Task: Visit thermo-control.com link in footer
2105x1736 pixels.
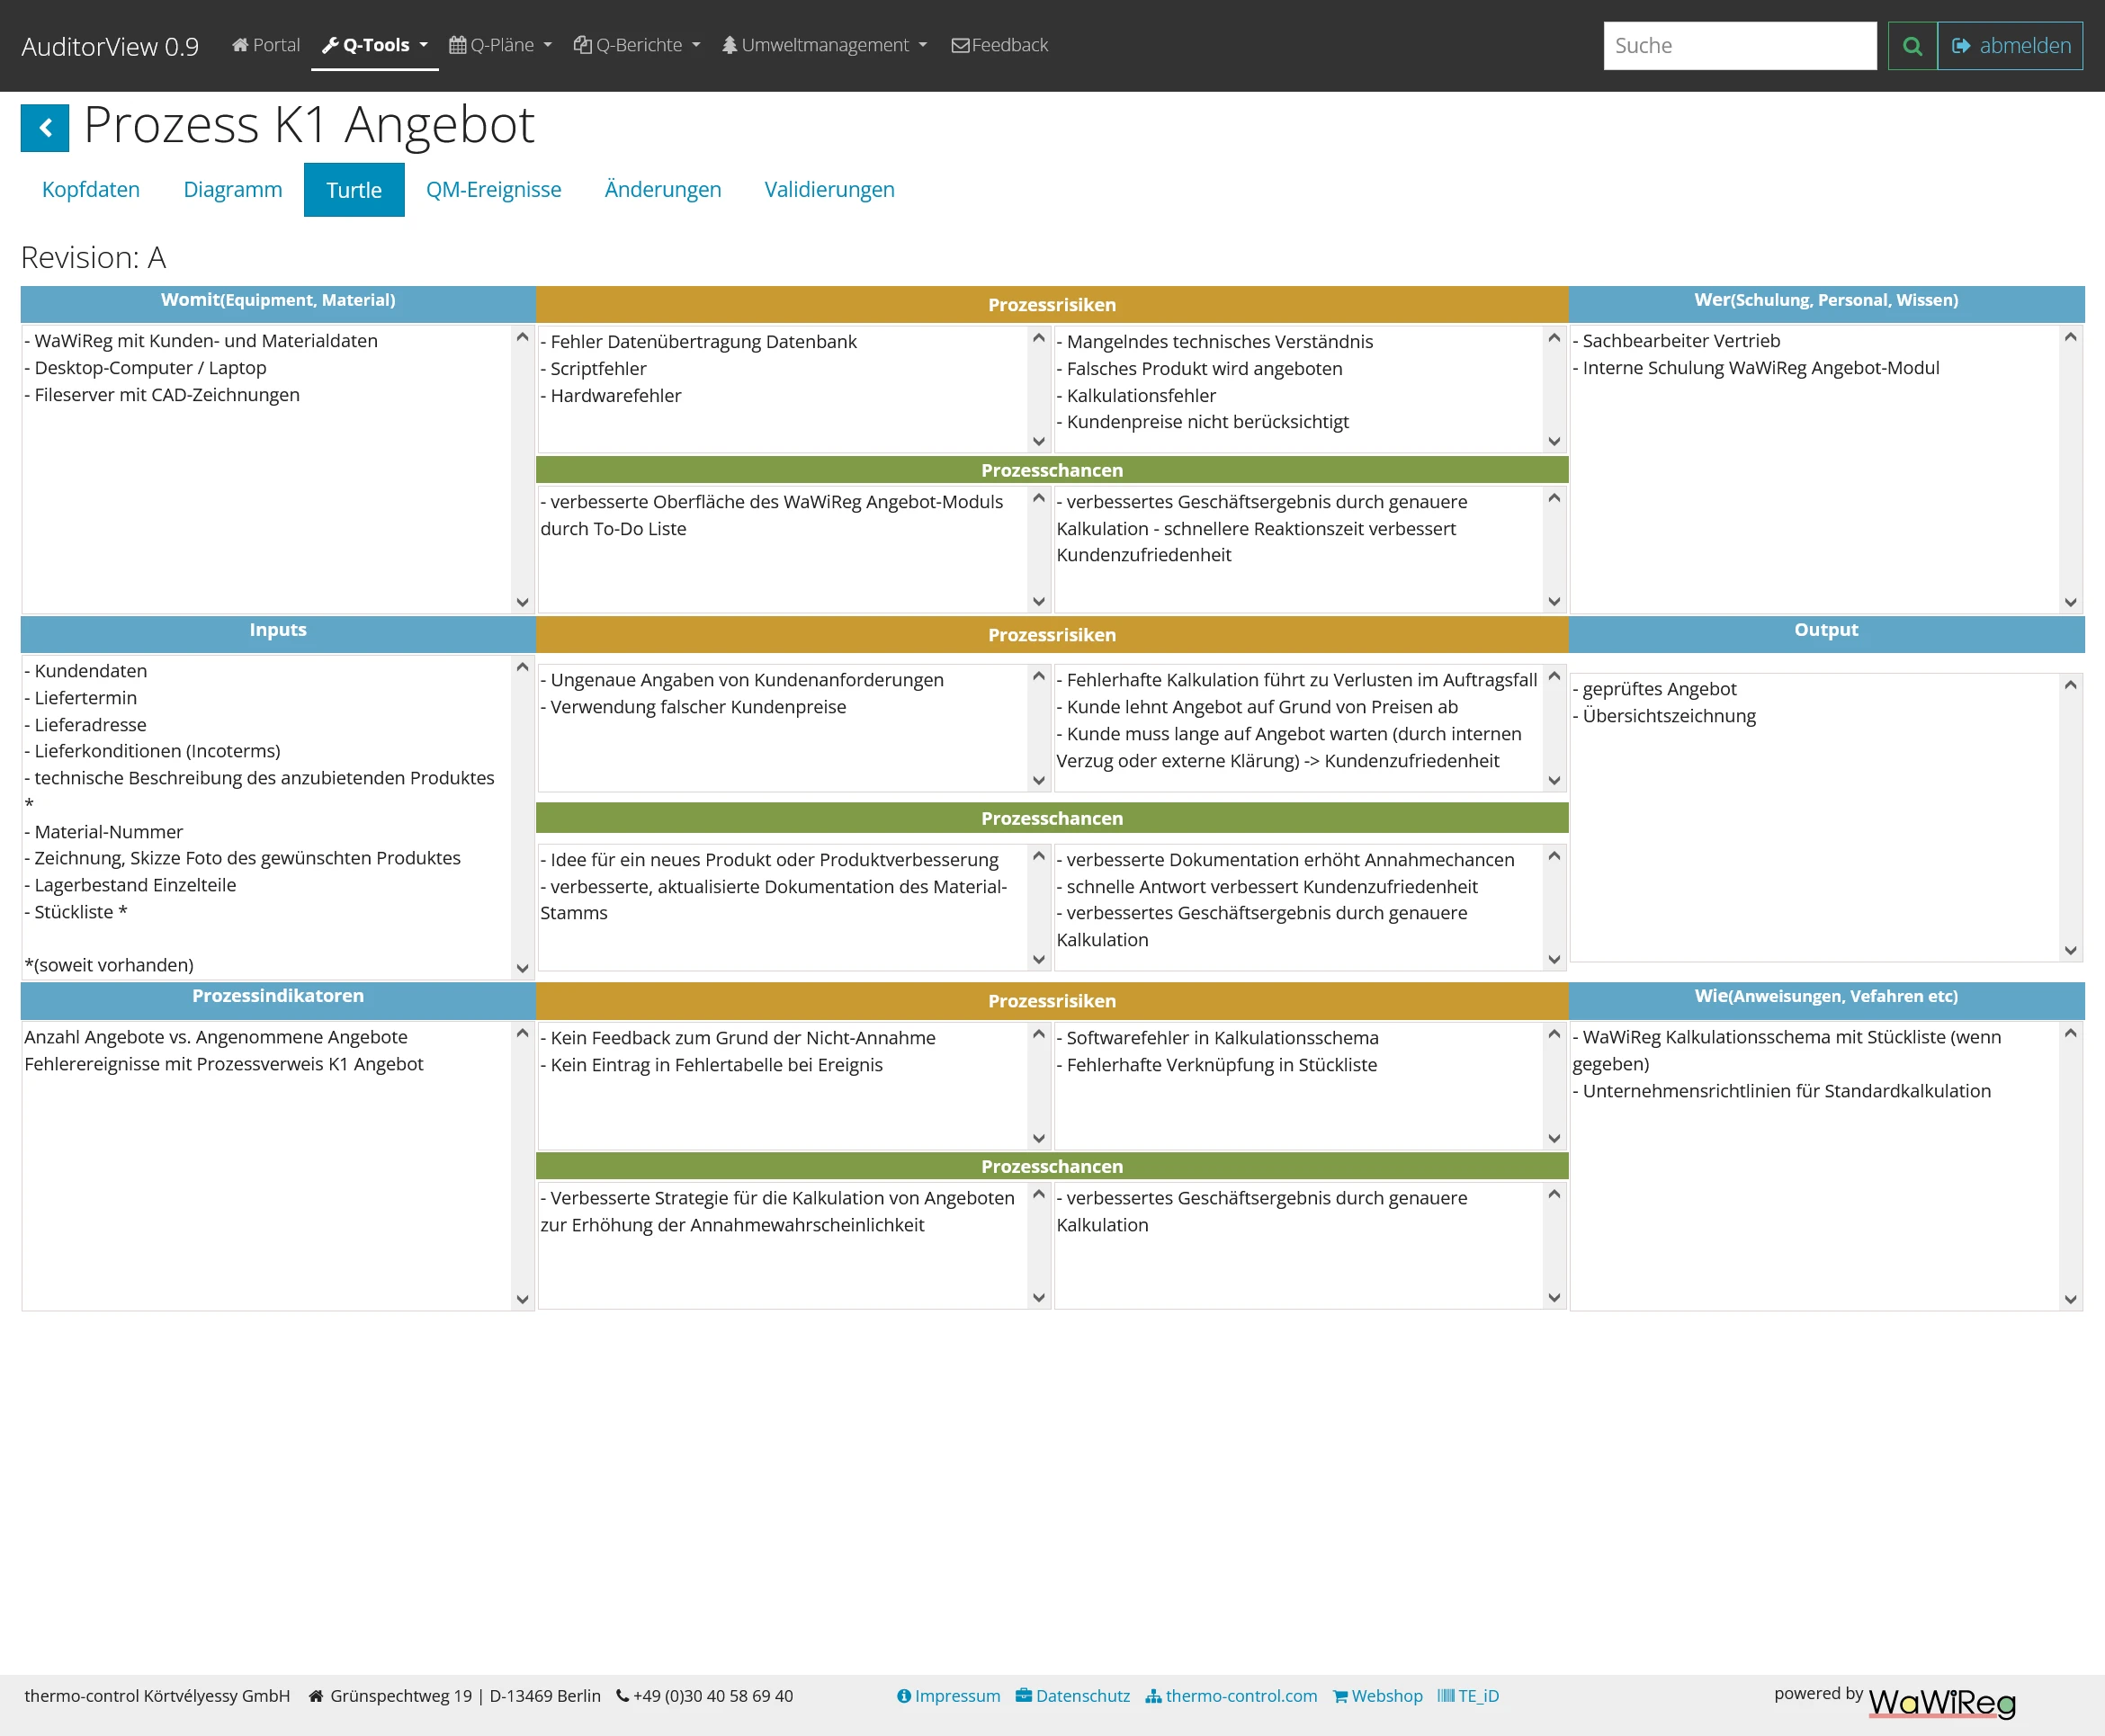Action: (x=1231, y=1696)
